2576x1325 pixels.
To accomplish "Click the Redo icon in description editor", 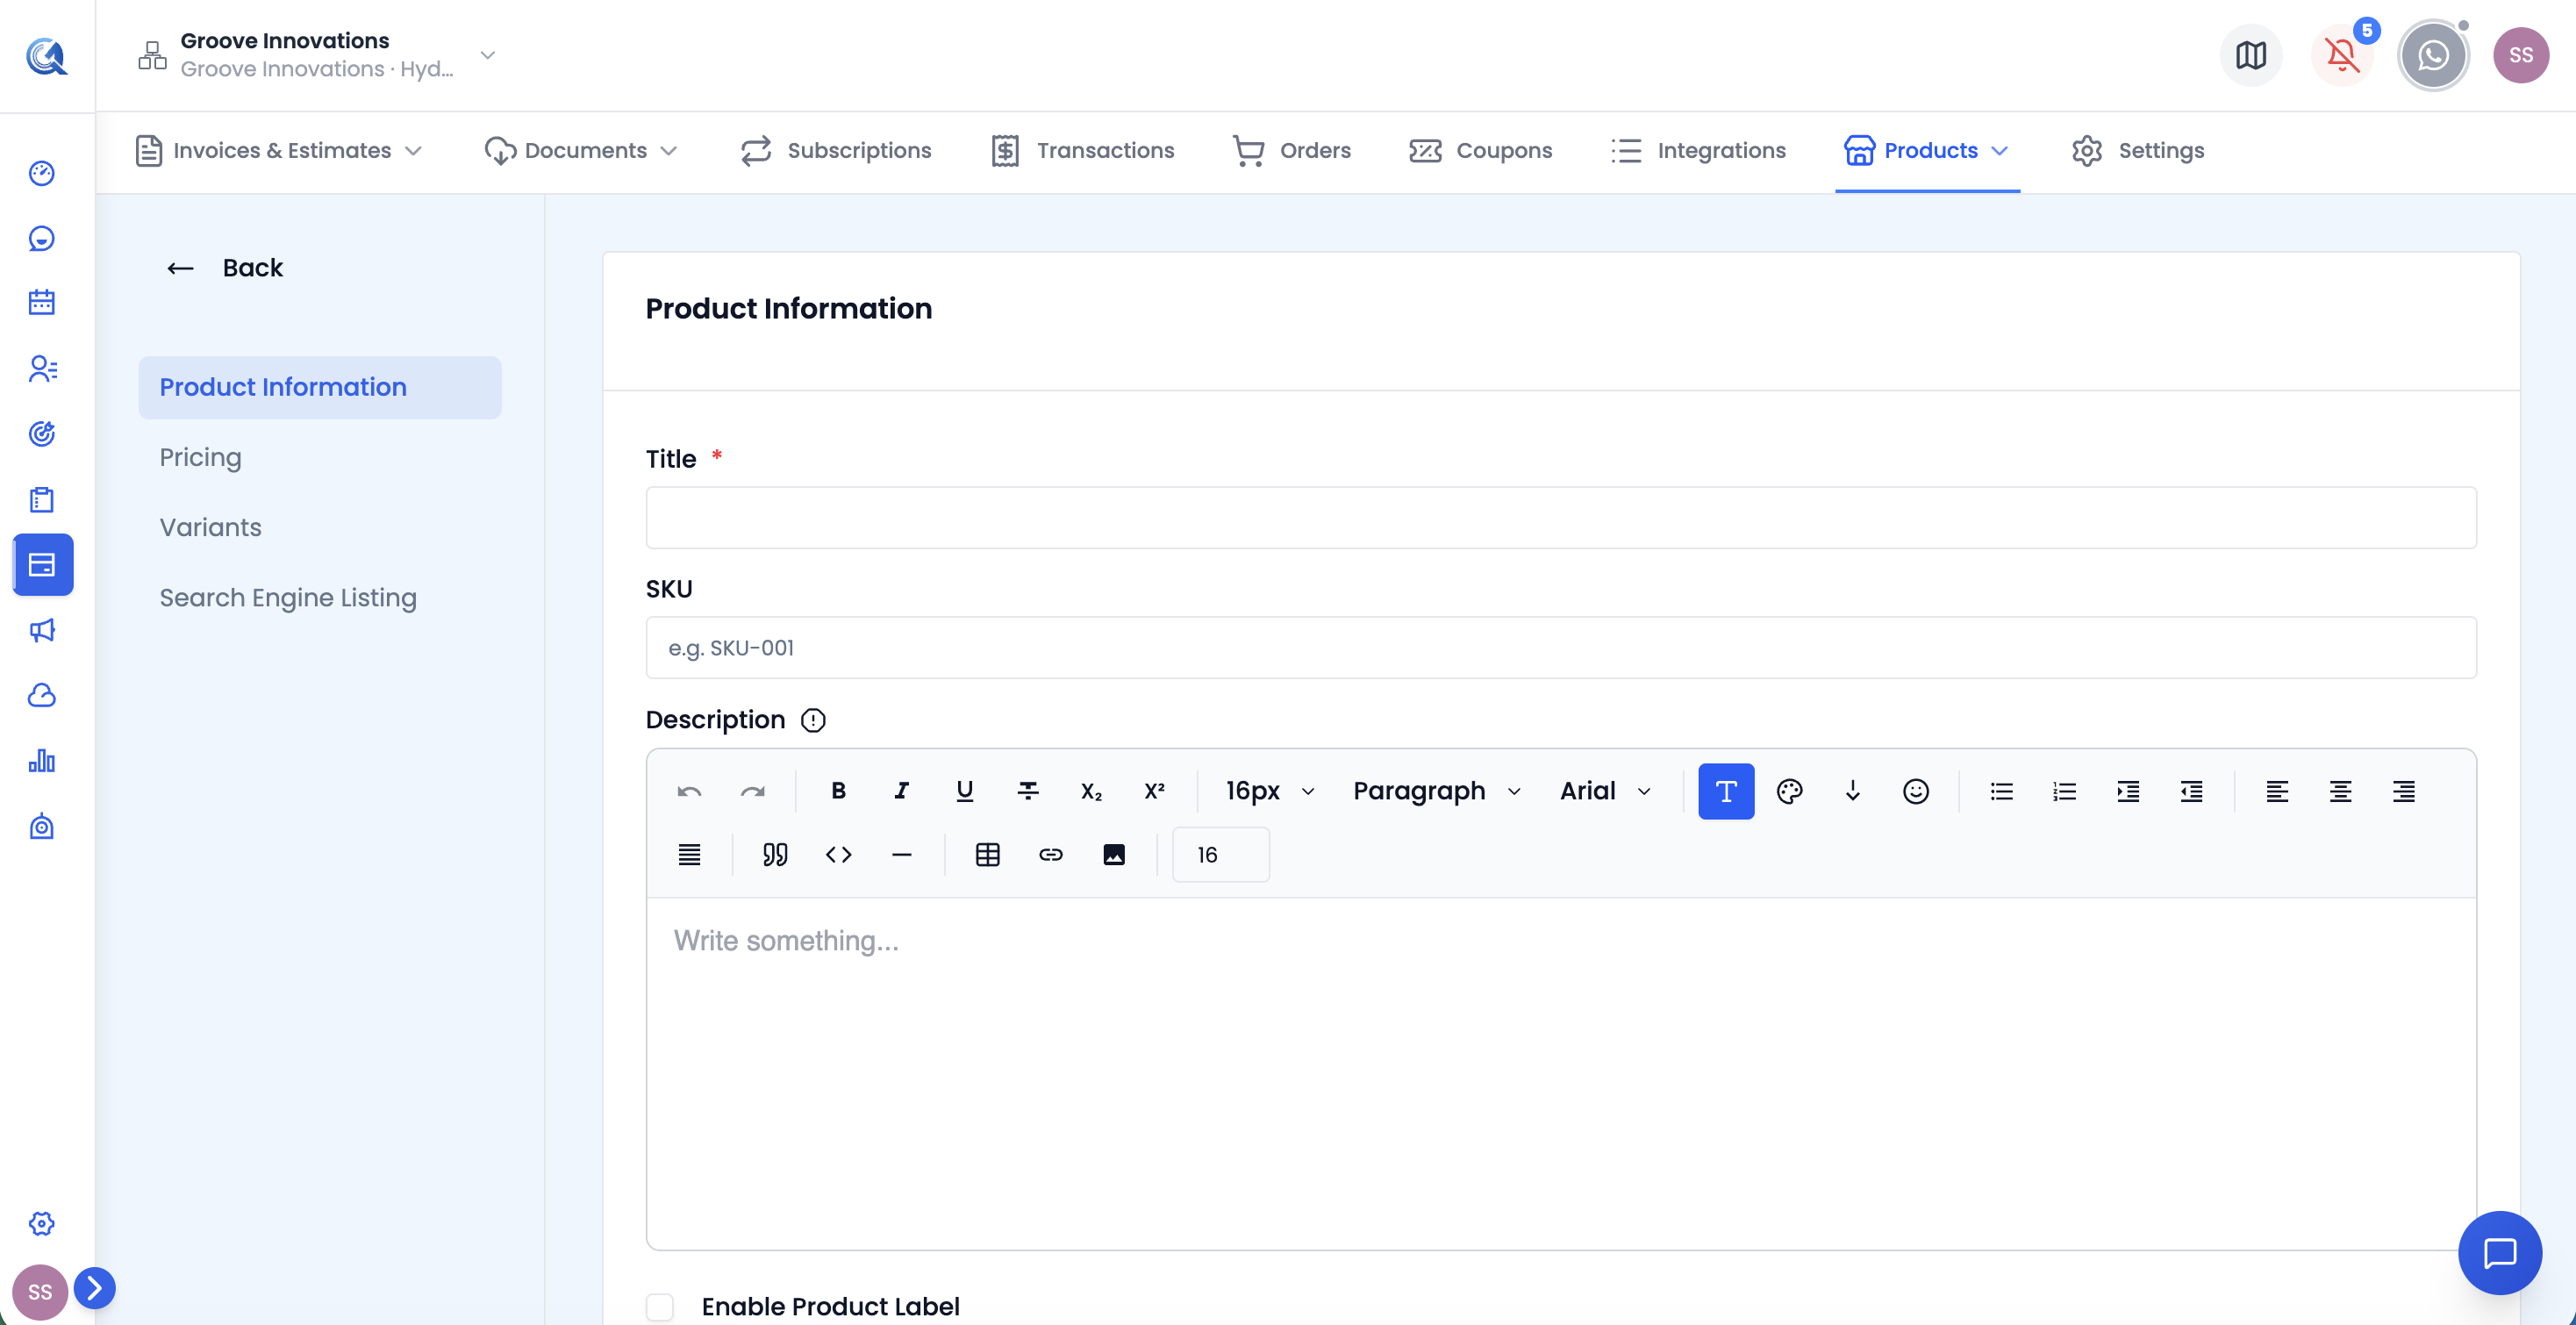I will coord(752,791).
